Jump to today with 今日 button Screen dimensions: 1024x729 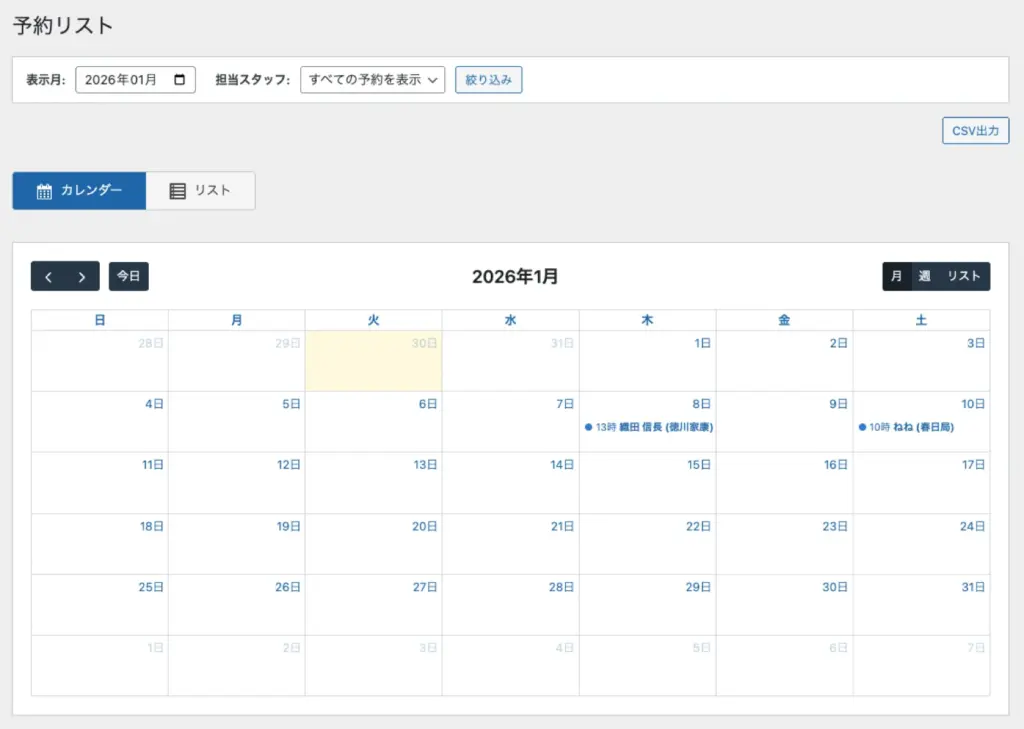click(128, 277)
